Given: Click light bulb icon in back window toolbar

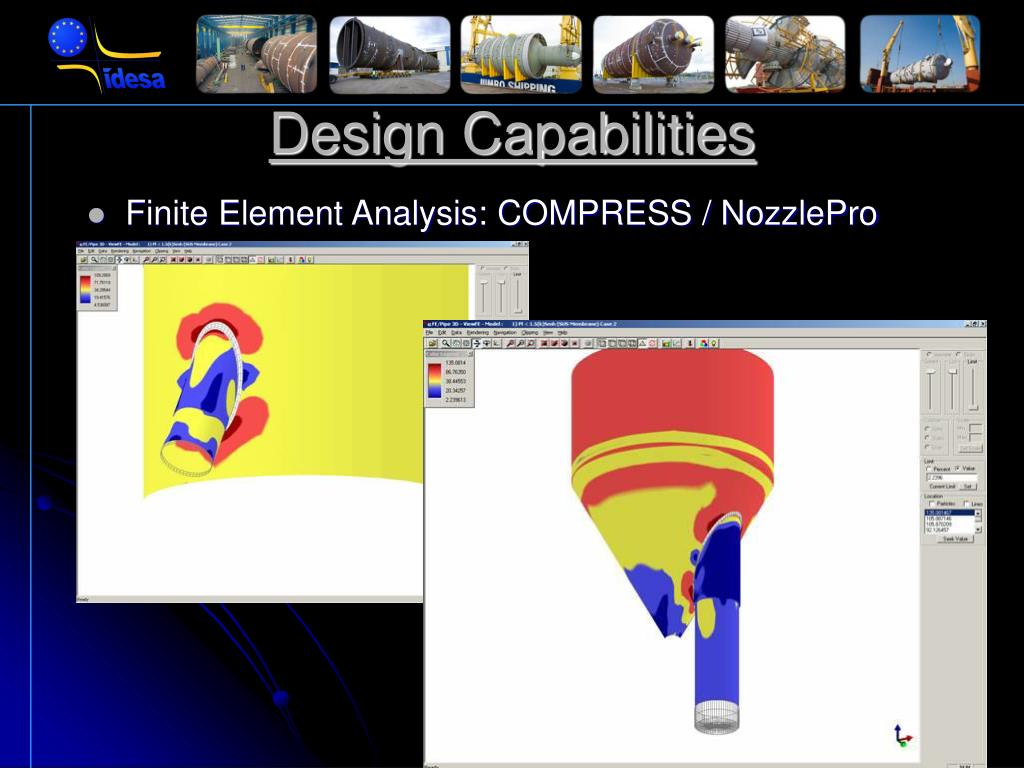Looking at the screenshot, I should [x=310, y=259].
